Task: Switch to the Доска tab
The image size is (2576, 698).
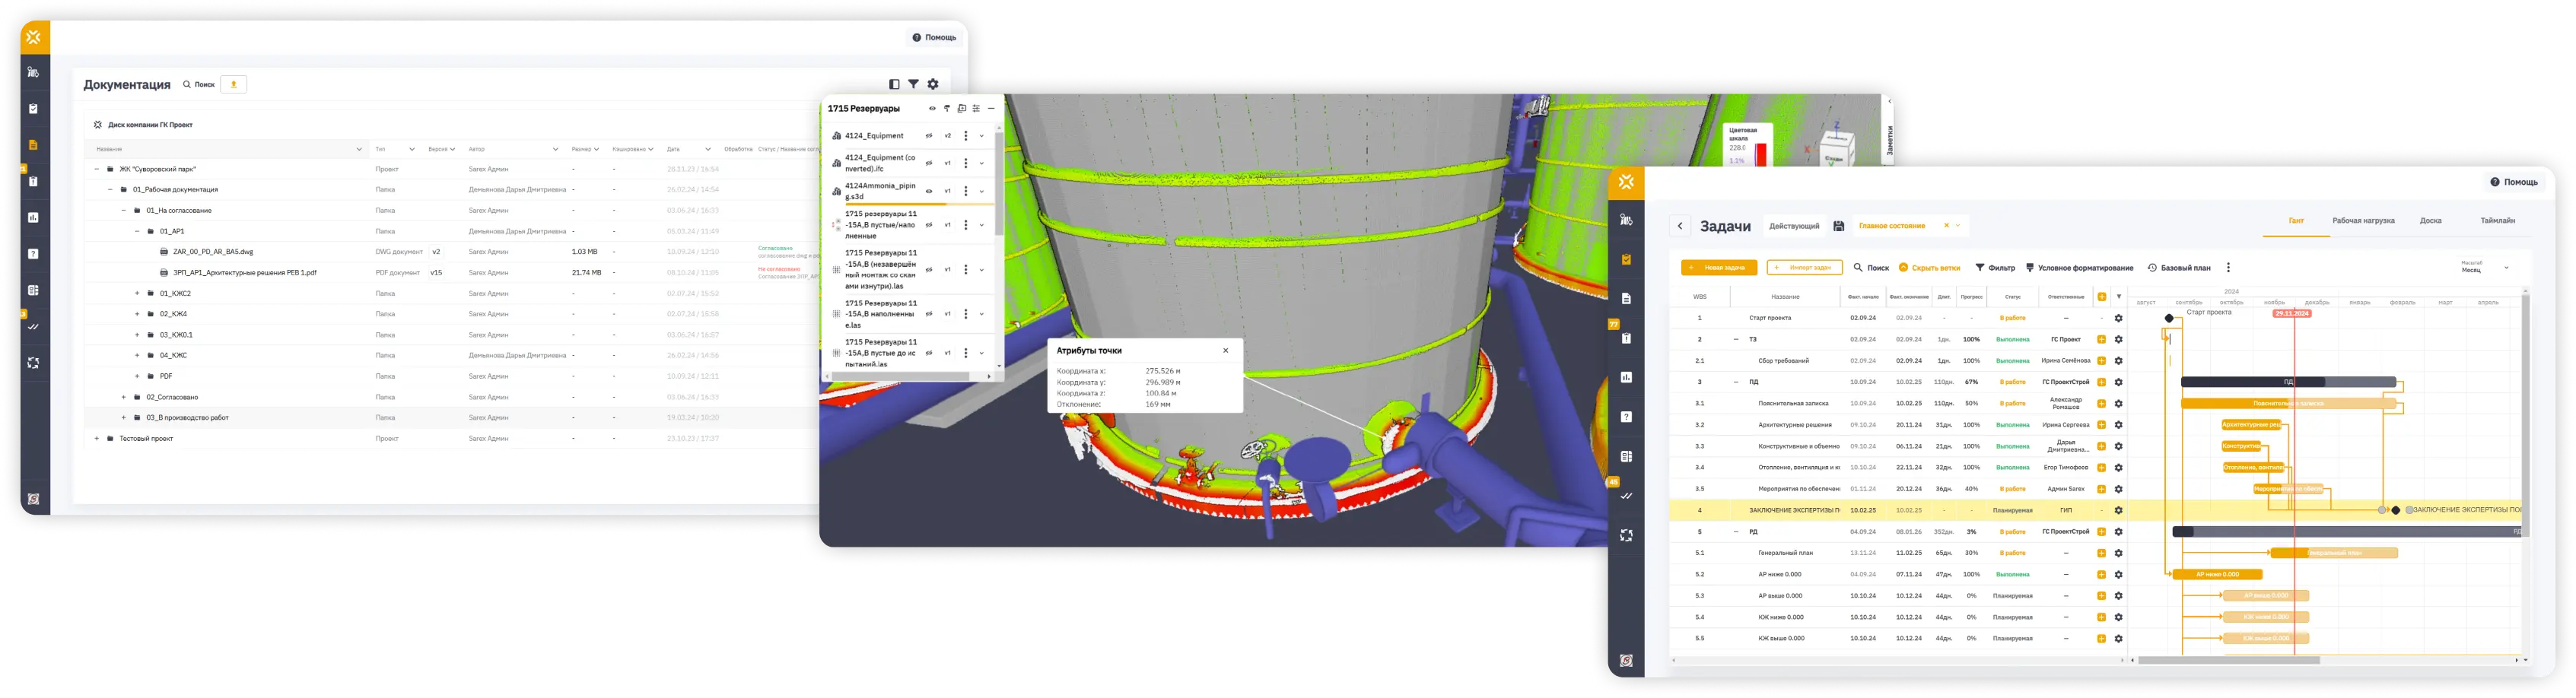Action: [2430, 221]
